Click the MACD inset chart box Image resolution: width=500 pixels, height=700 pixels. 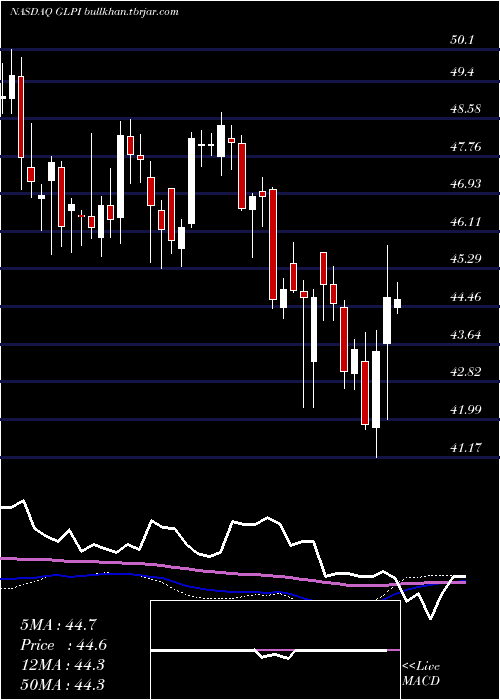pyautogui.click(x=275, y=650)
